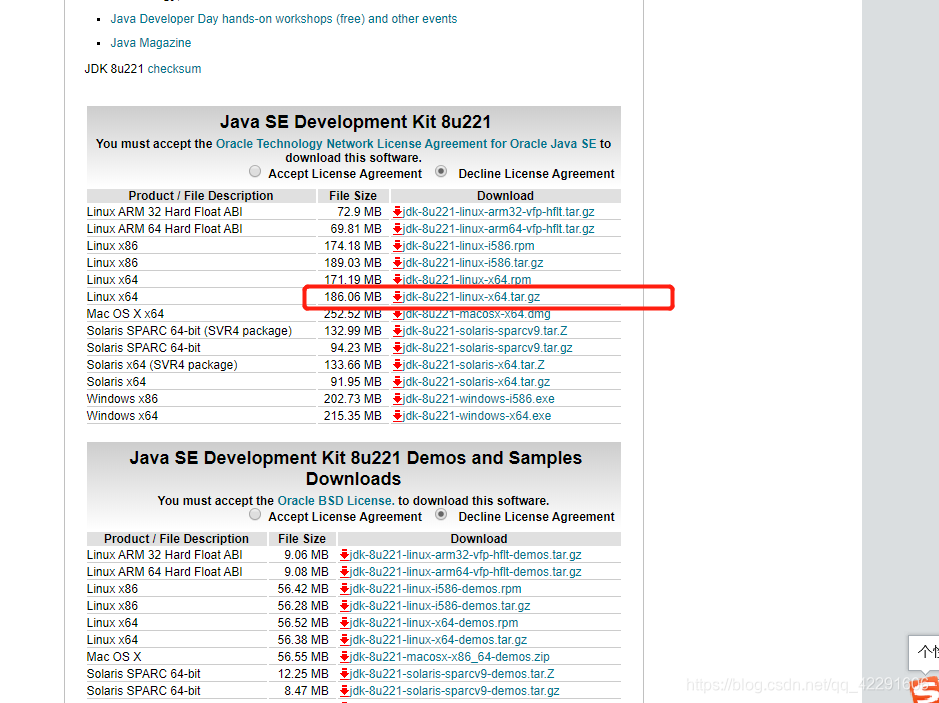This screenshot has width=939, height=703.
Task: Download jdk-8u221-linux-i586.tar.gz
Action: 473,263
